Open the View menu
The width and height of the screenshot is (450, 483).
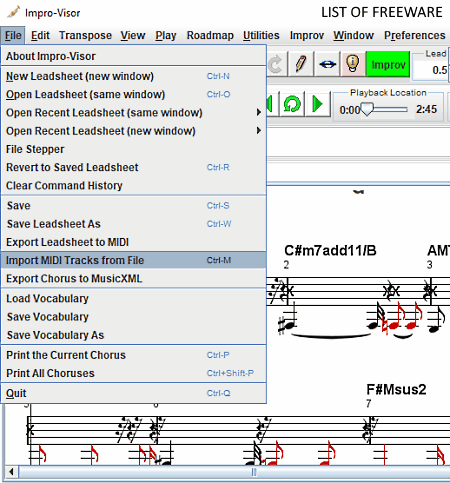[x=133, y=35]
